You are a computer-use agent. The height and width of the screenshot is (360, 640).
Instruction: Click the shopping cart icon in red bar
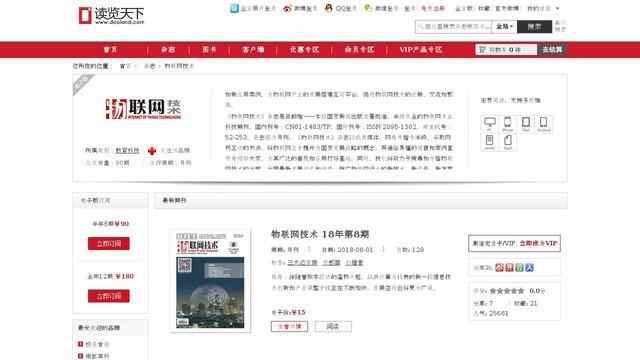[482, 49]
